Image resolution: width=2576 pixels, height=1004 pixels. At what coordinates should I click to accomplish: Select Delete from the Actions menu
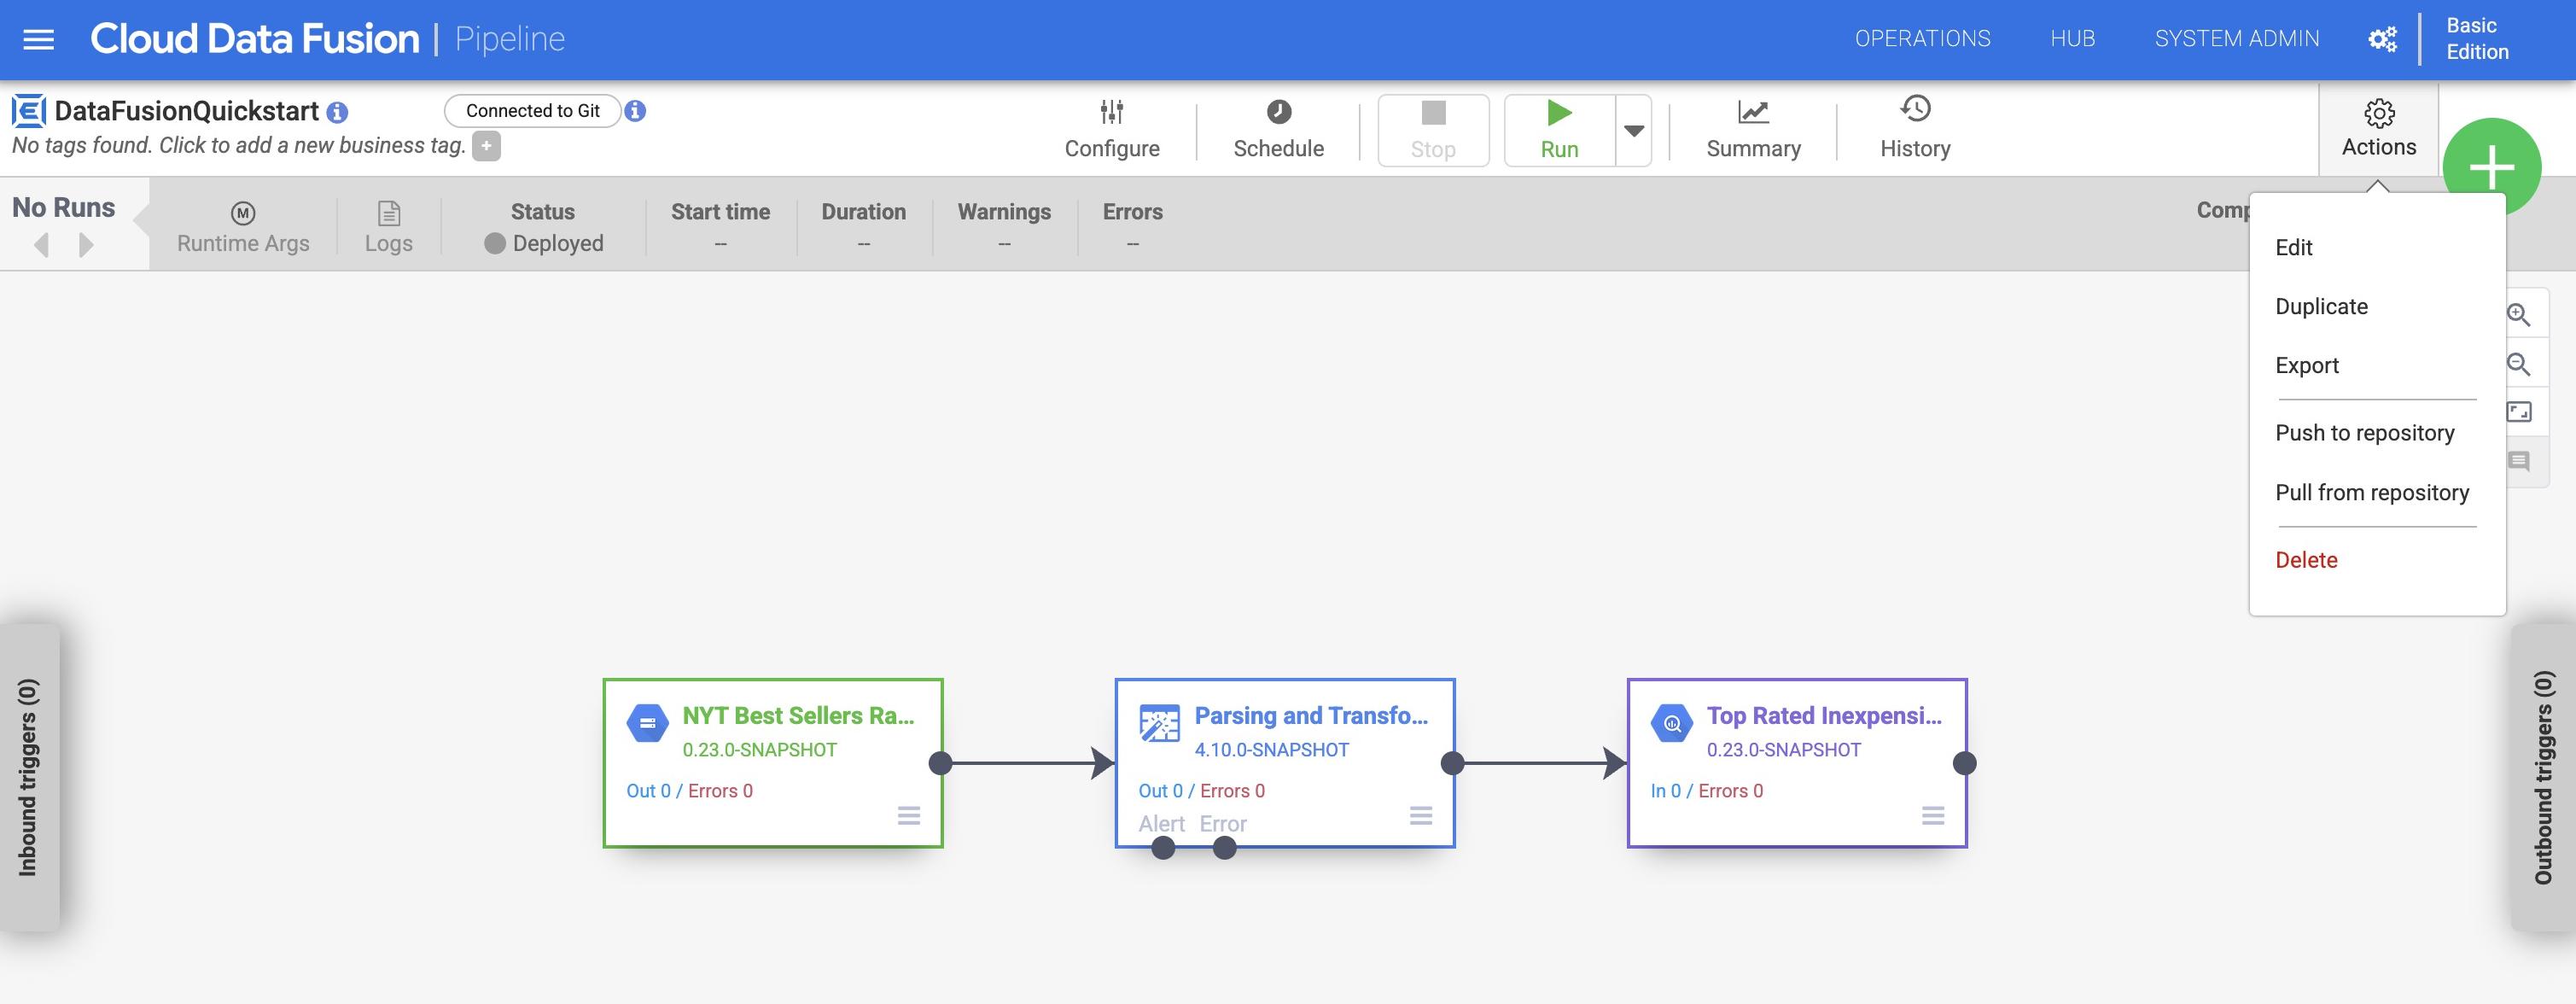(x=2306, y=560)
